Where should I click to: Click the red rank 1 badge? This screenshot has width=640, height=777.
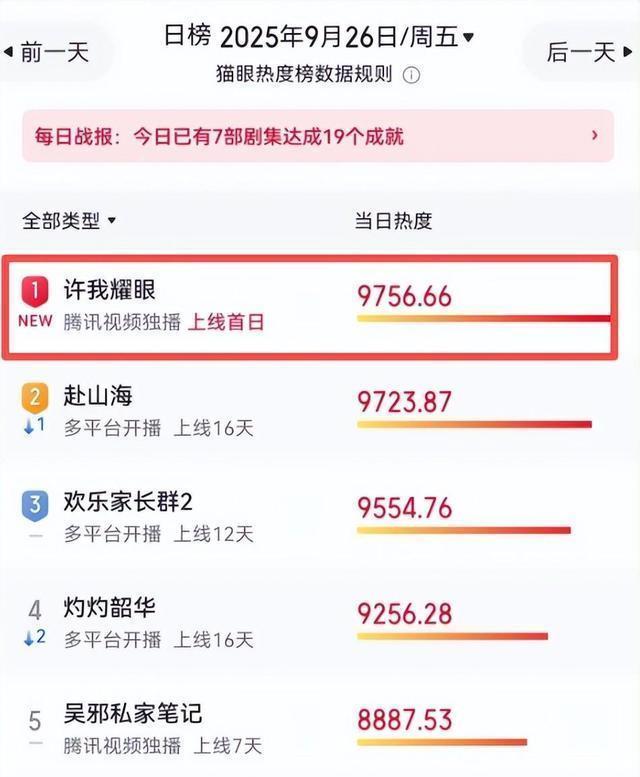coord(35,292)
